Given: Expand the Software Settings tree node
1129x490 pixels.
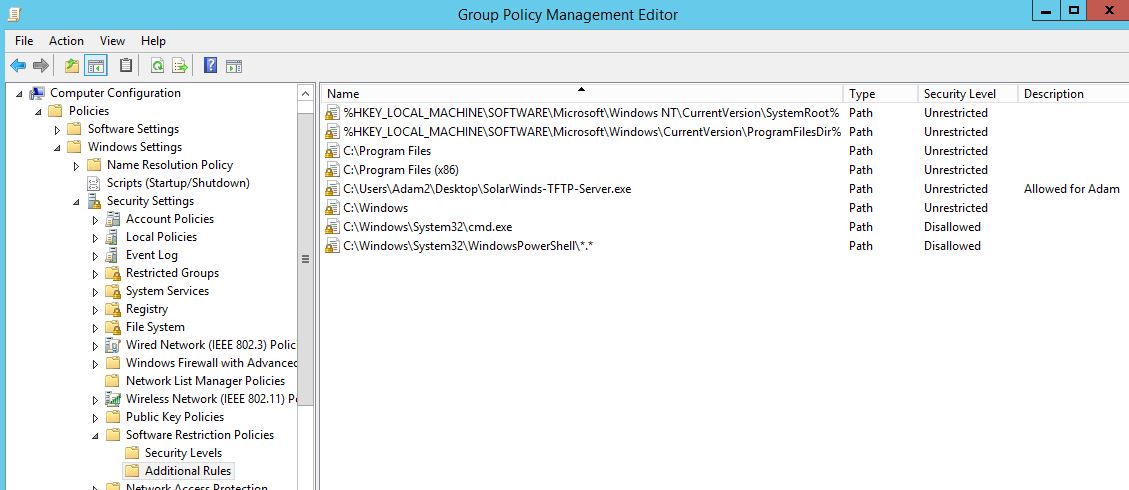Looking at the screenshot, I should (58, 130).
